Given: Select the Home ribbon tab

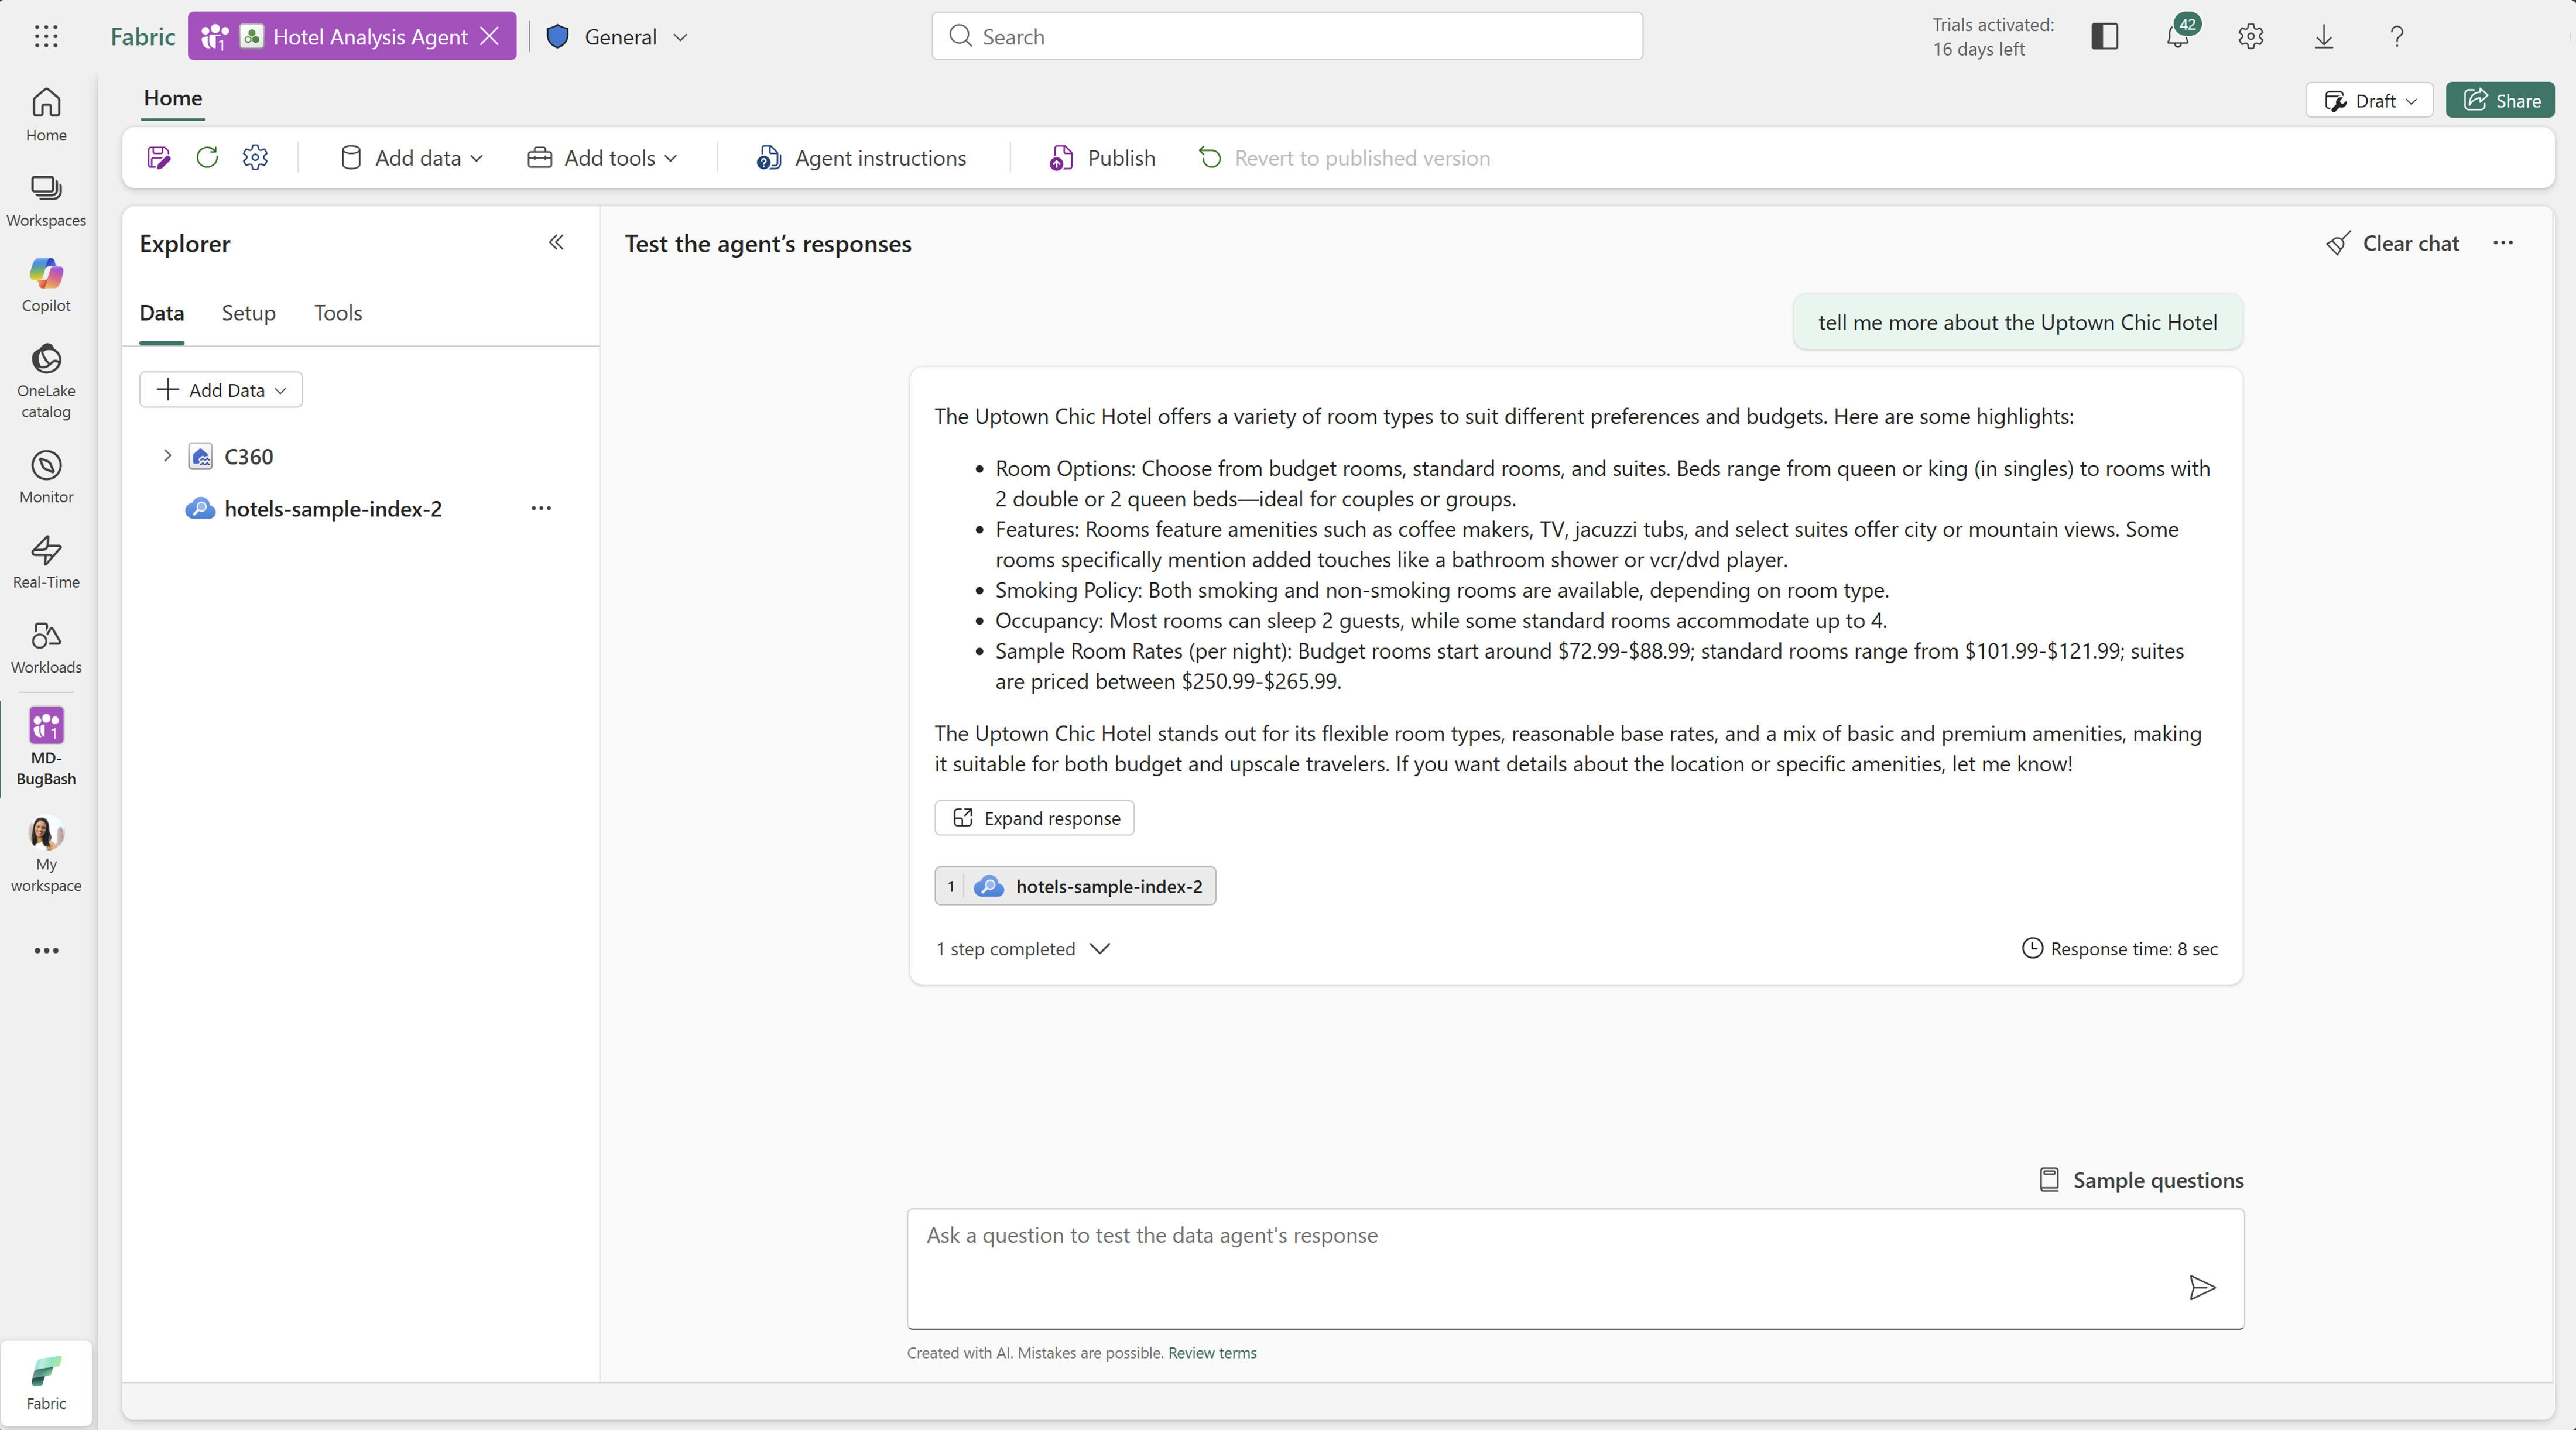Looking at the screenshot, I should tap(173, 98).
